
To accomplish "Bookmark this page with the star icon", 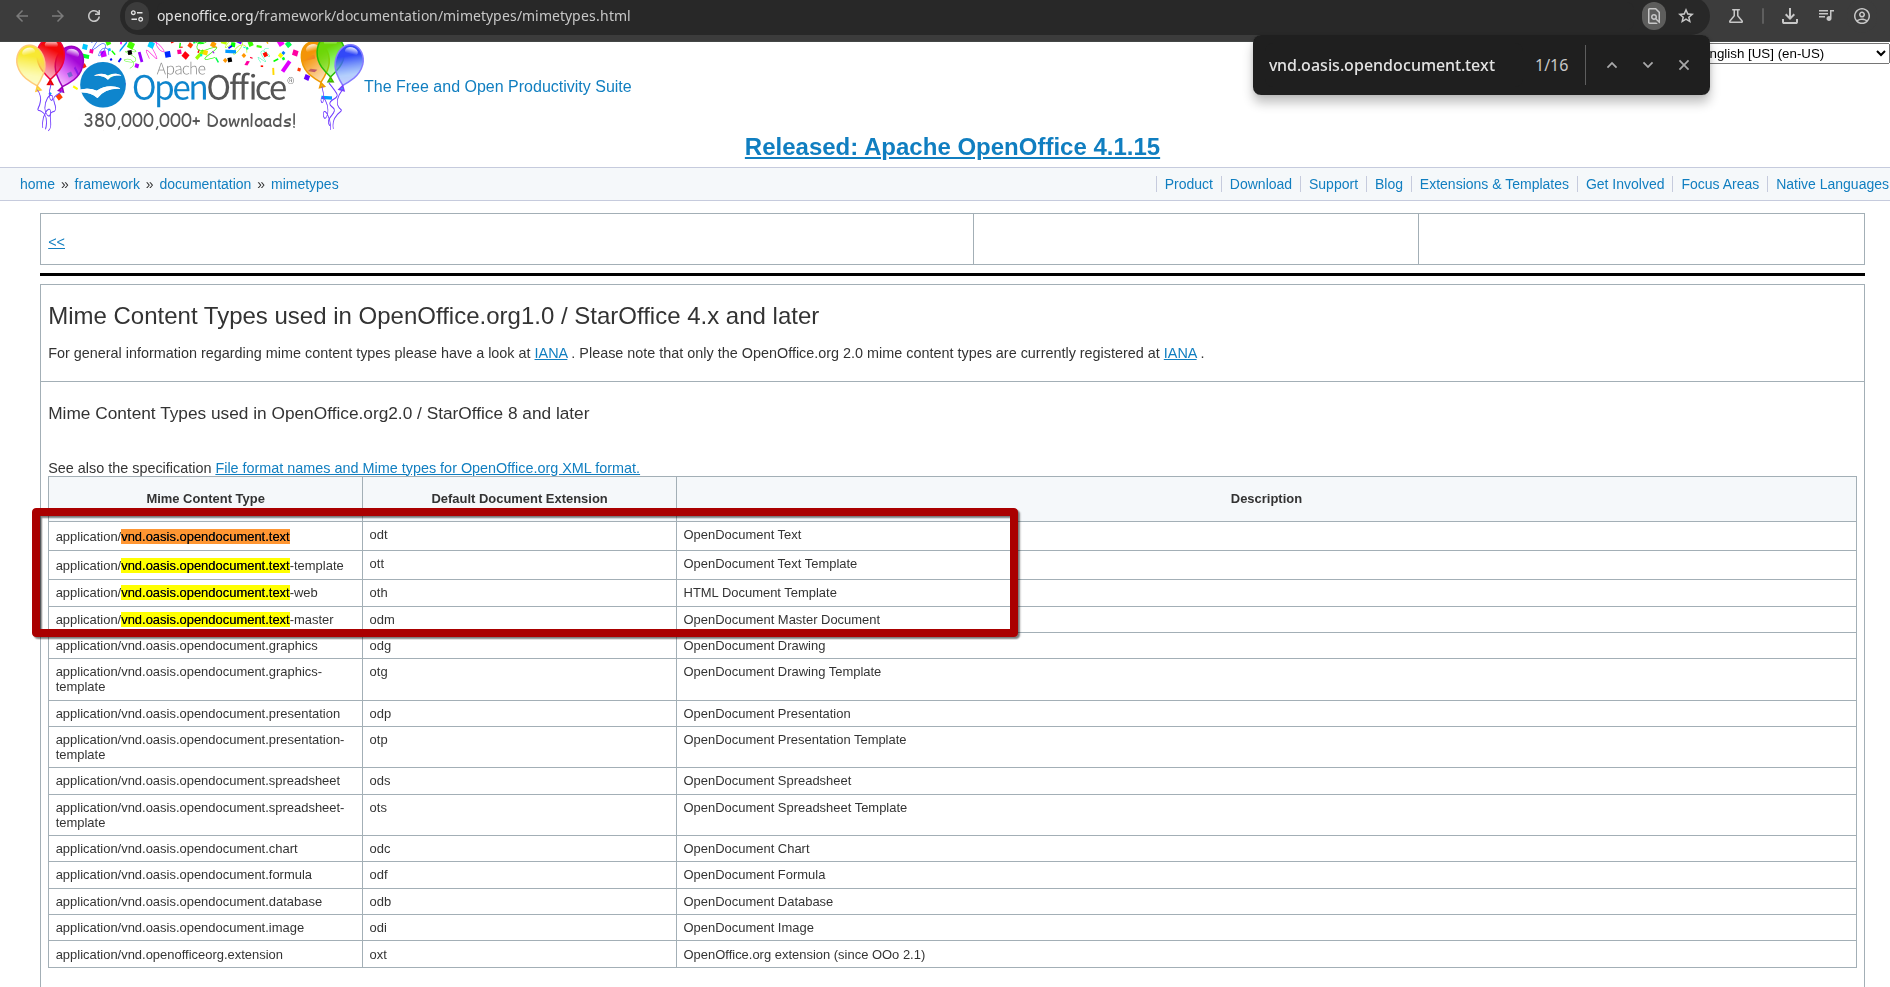I will [x=1686, y=16].
